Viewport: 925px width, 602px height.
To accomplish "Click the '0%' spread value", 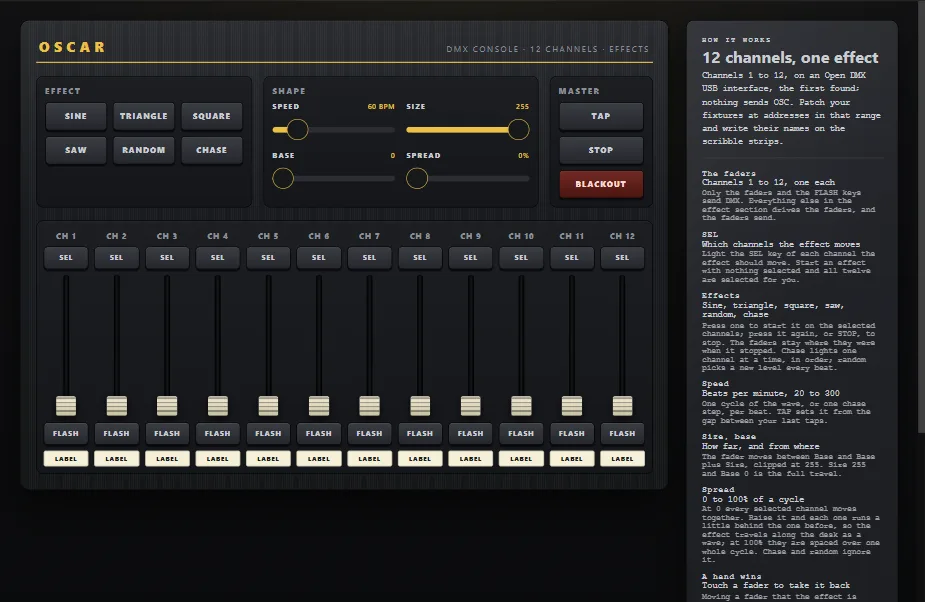I will 523,156.
